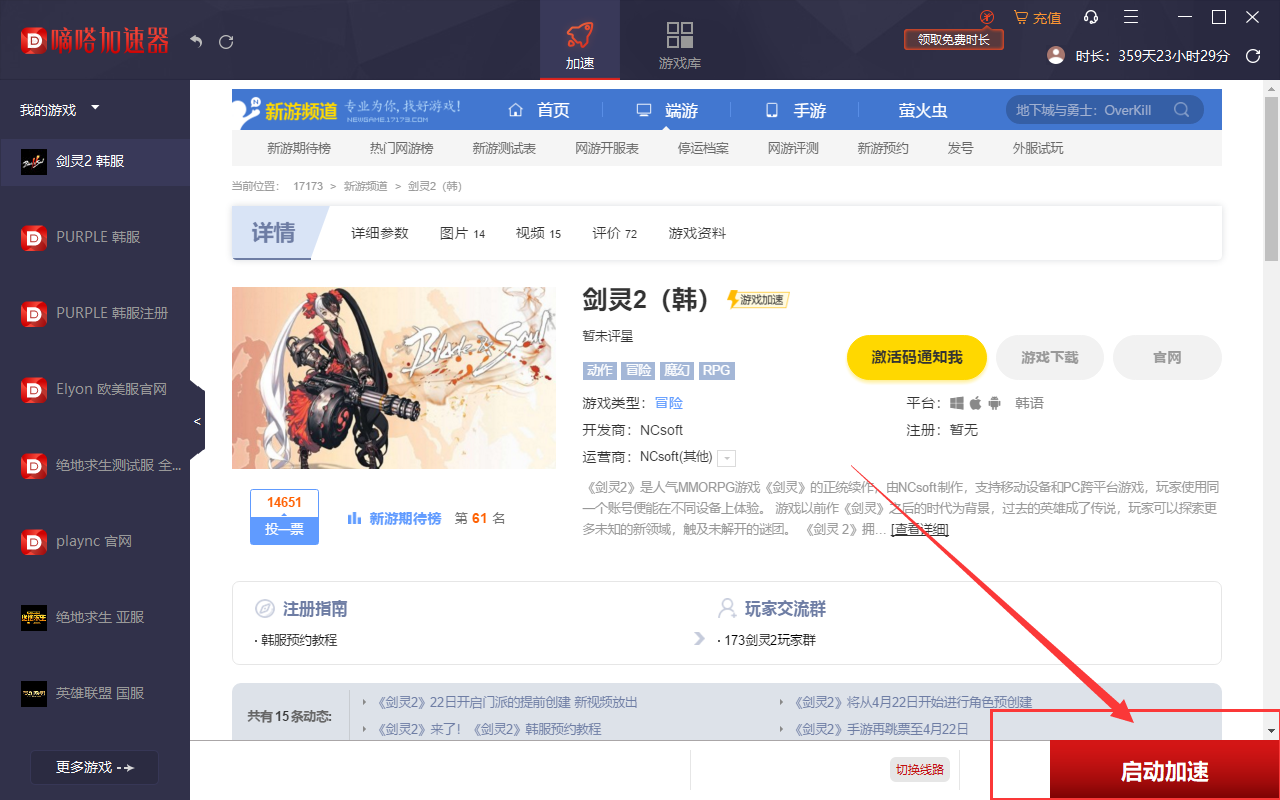Open 新游预约 link

[883, 148]
